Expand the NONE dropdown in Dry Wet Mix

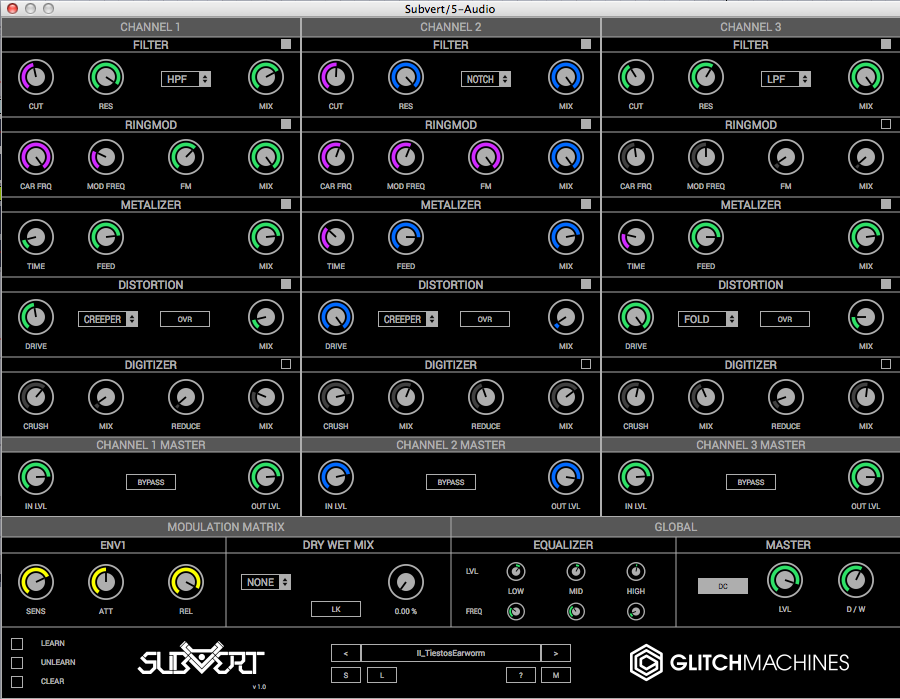pos(266,582)
